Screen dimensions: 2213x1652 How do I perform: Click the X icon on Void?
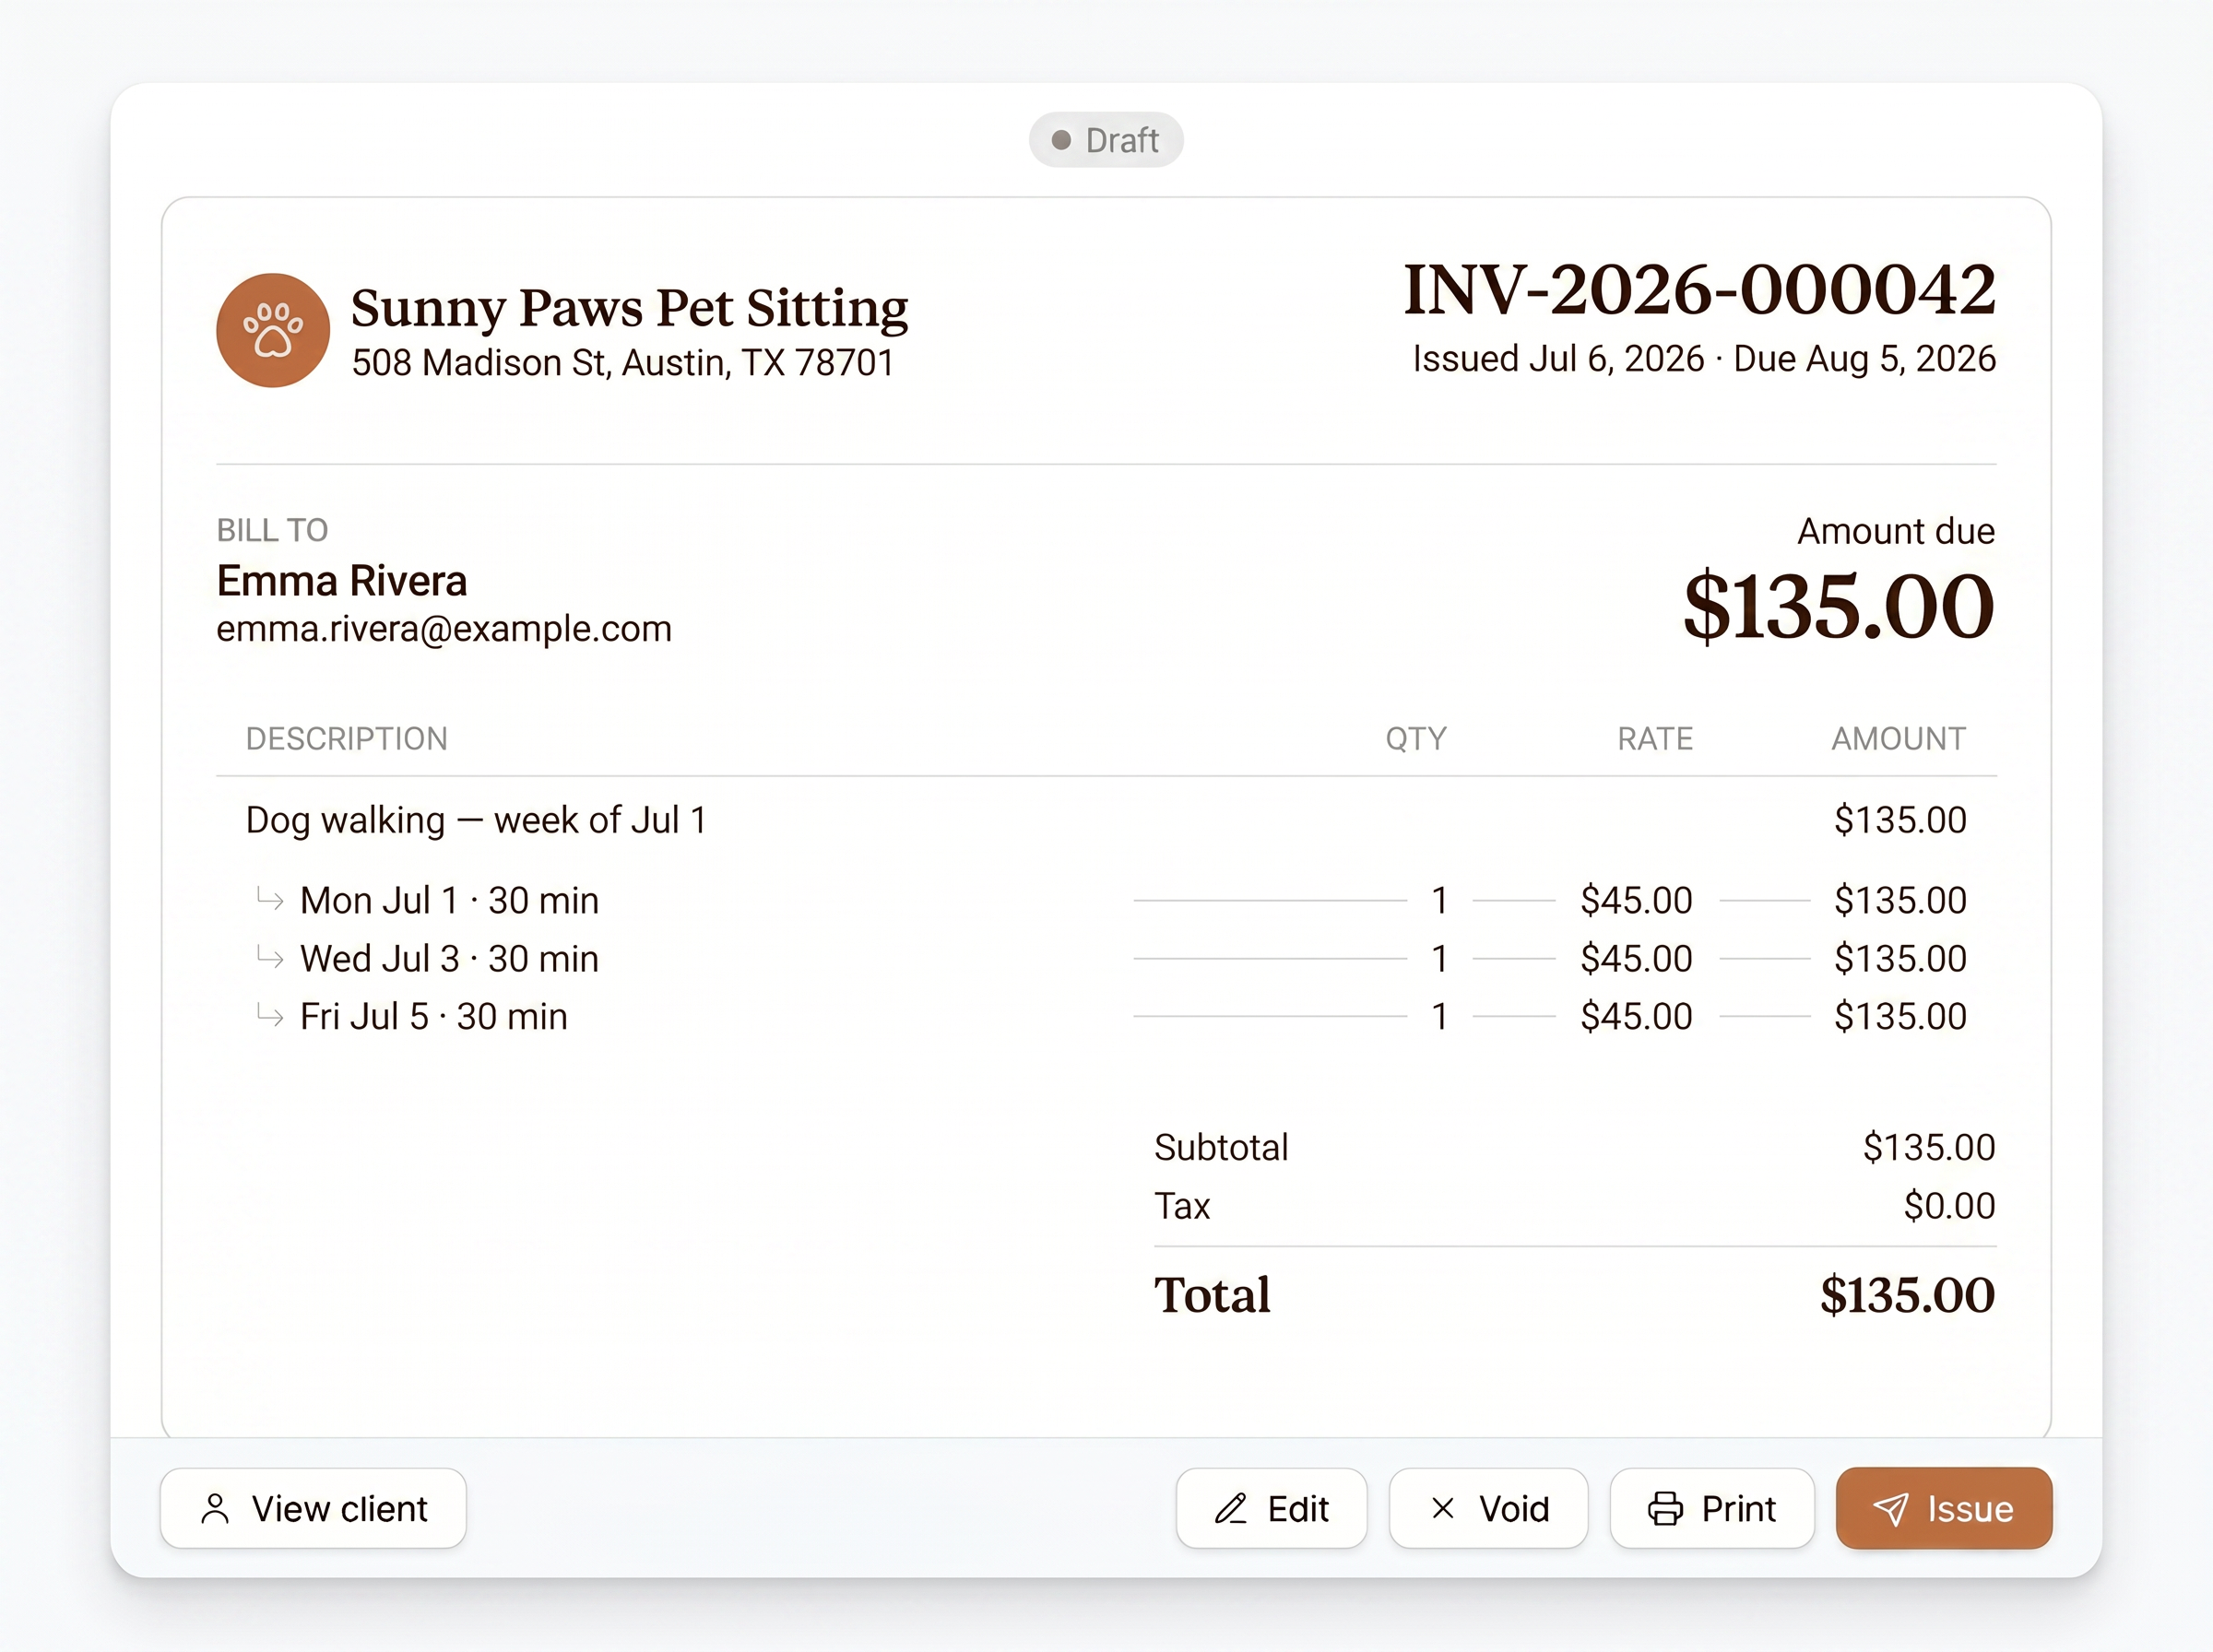click(1442, 1508)
